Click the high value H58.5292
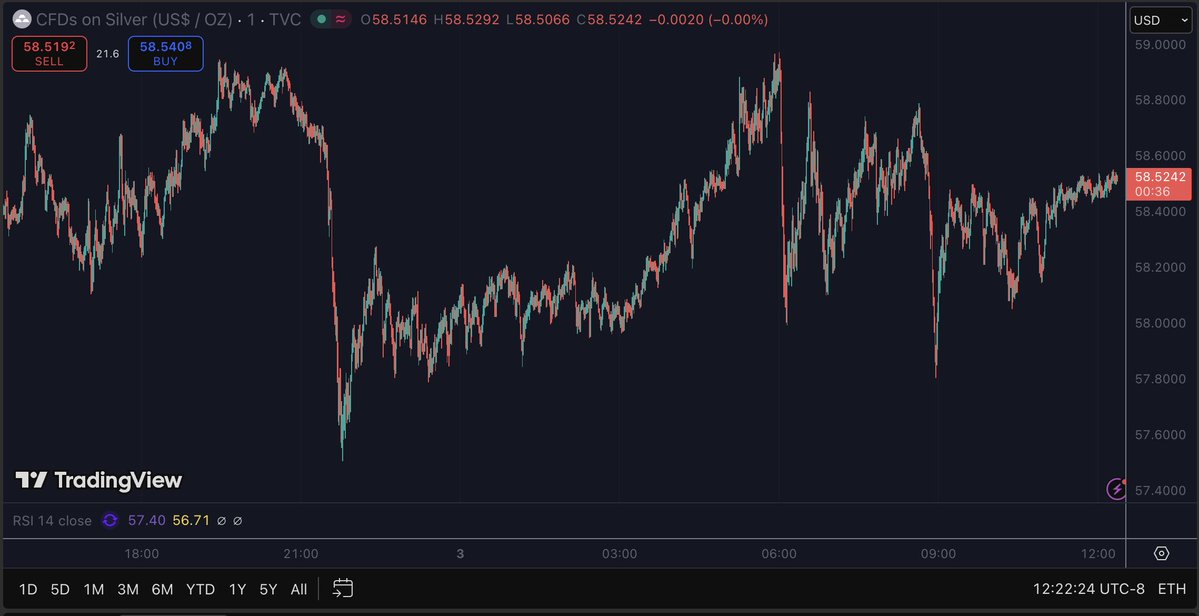 466,20
